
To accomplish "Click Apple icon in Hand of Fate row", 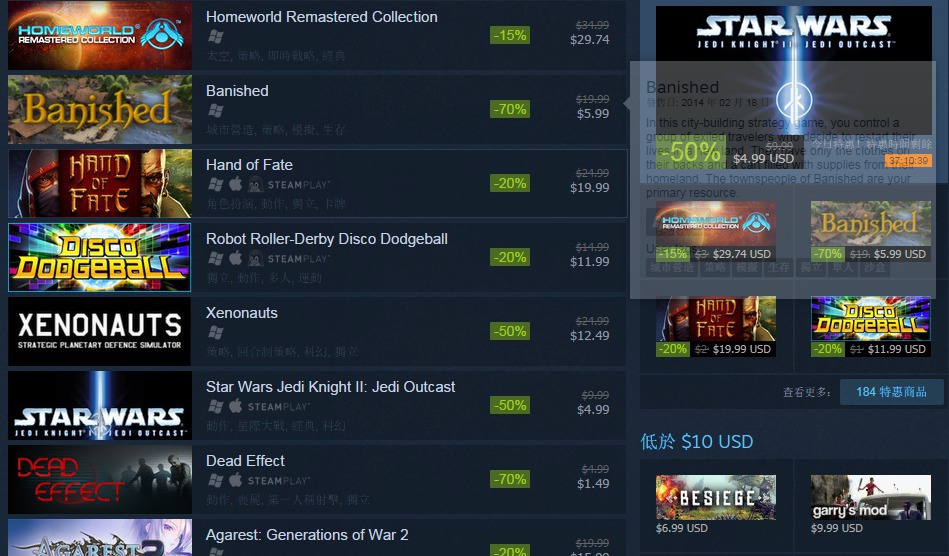I will (x=236, y=184).
